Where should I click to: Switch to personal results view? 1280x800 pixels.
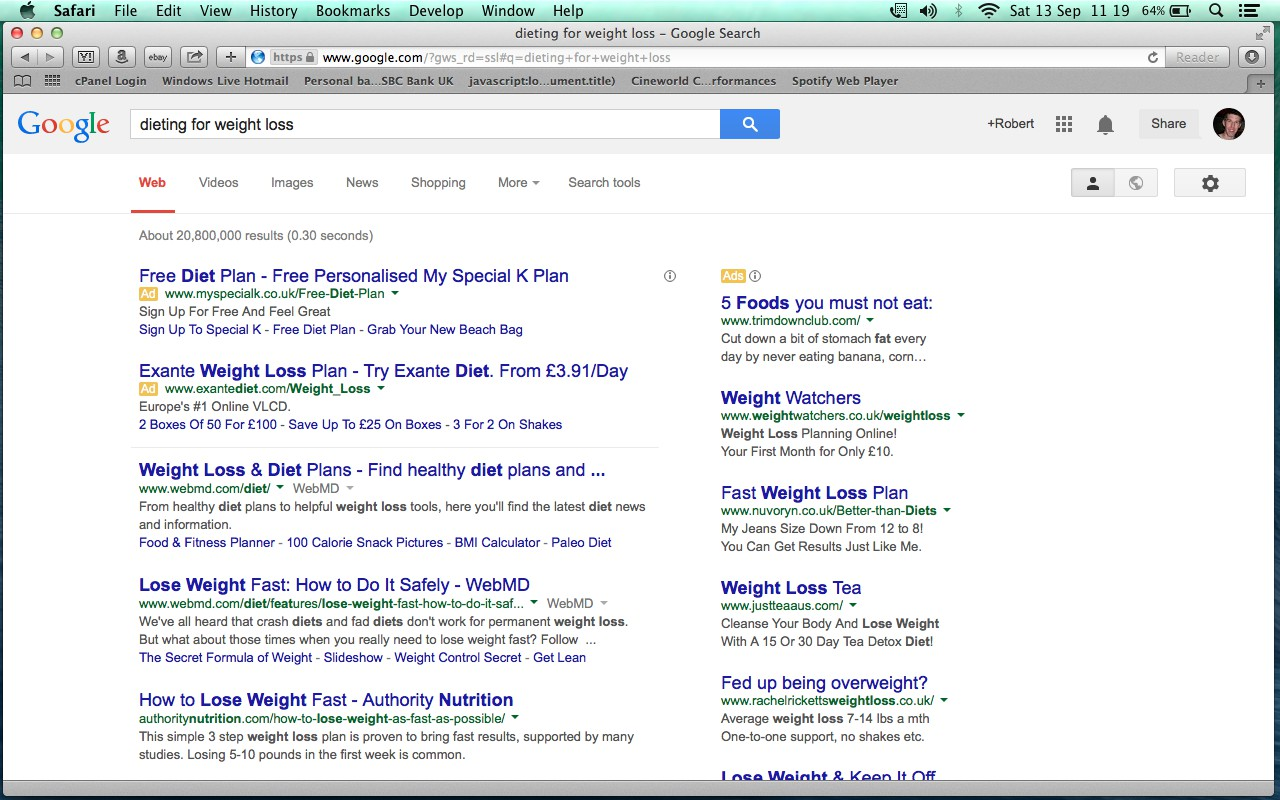point(1093,183)
